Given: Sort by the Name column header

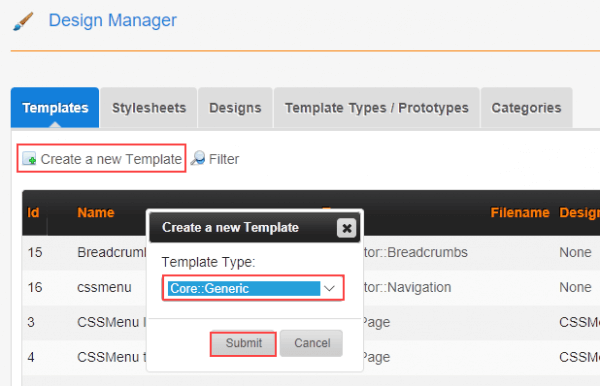Looking at the screenshot, I should (x=96, y=212).
